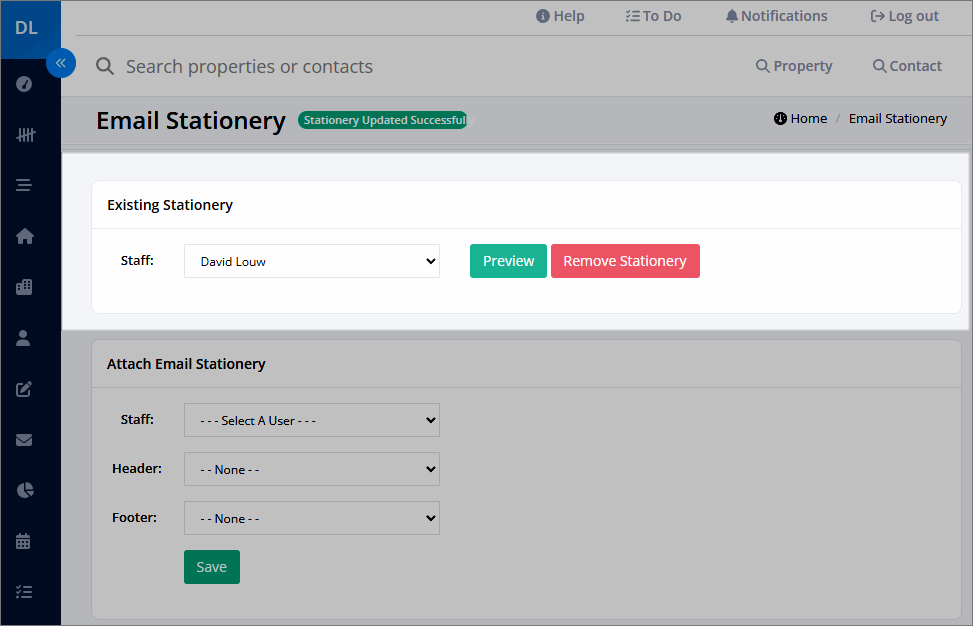
Task: Open the envelope mail icon in sidebar
Action: click(24, 440)
